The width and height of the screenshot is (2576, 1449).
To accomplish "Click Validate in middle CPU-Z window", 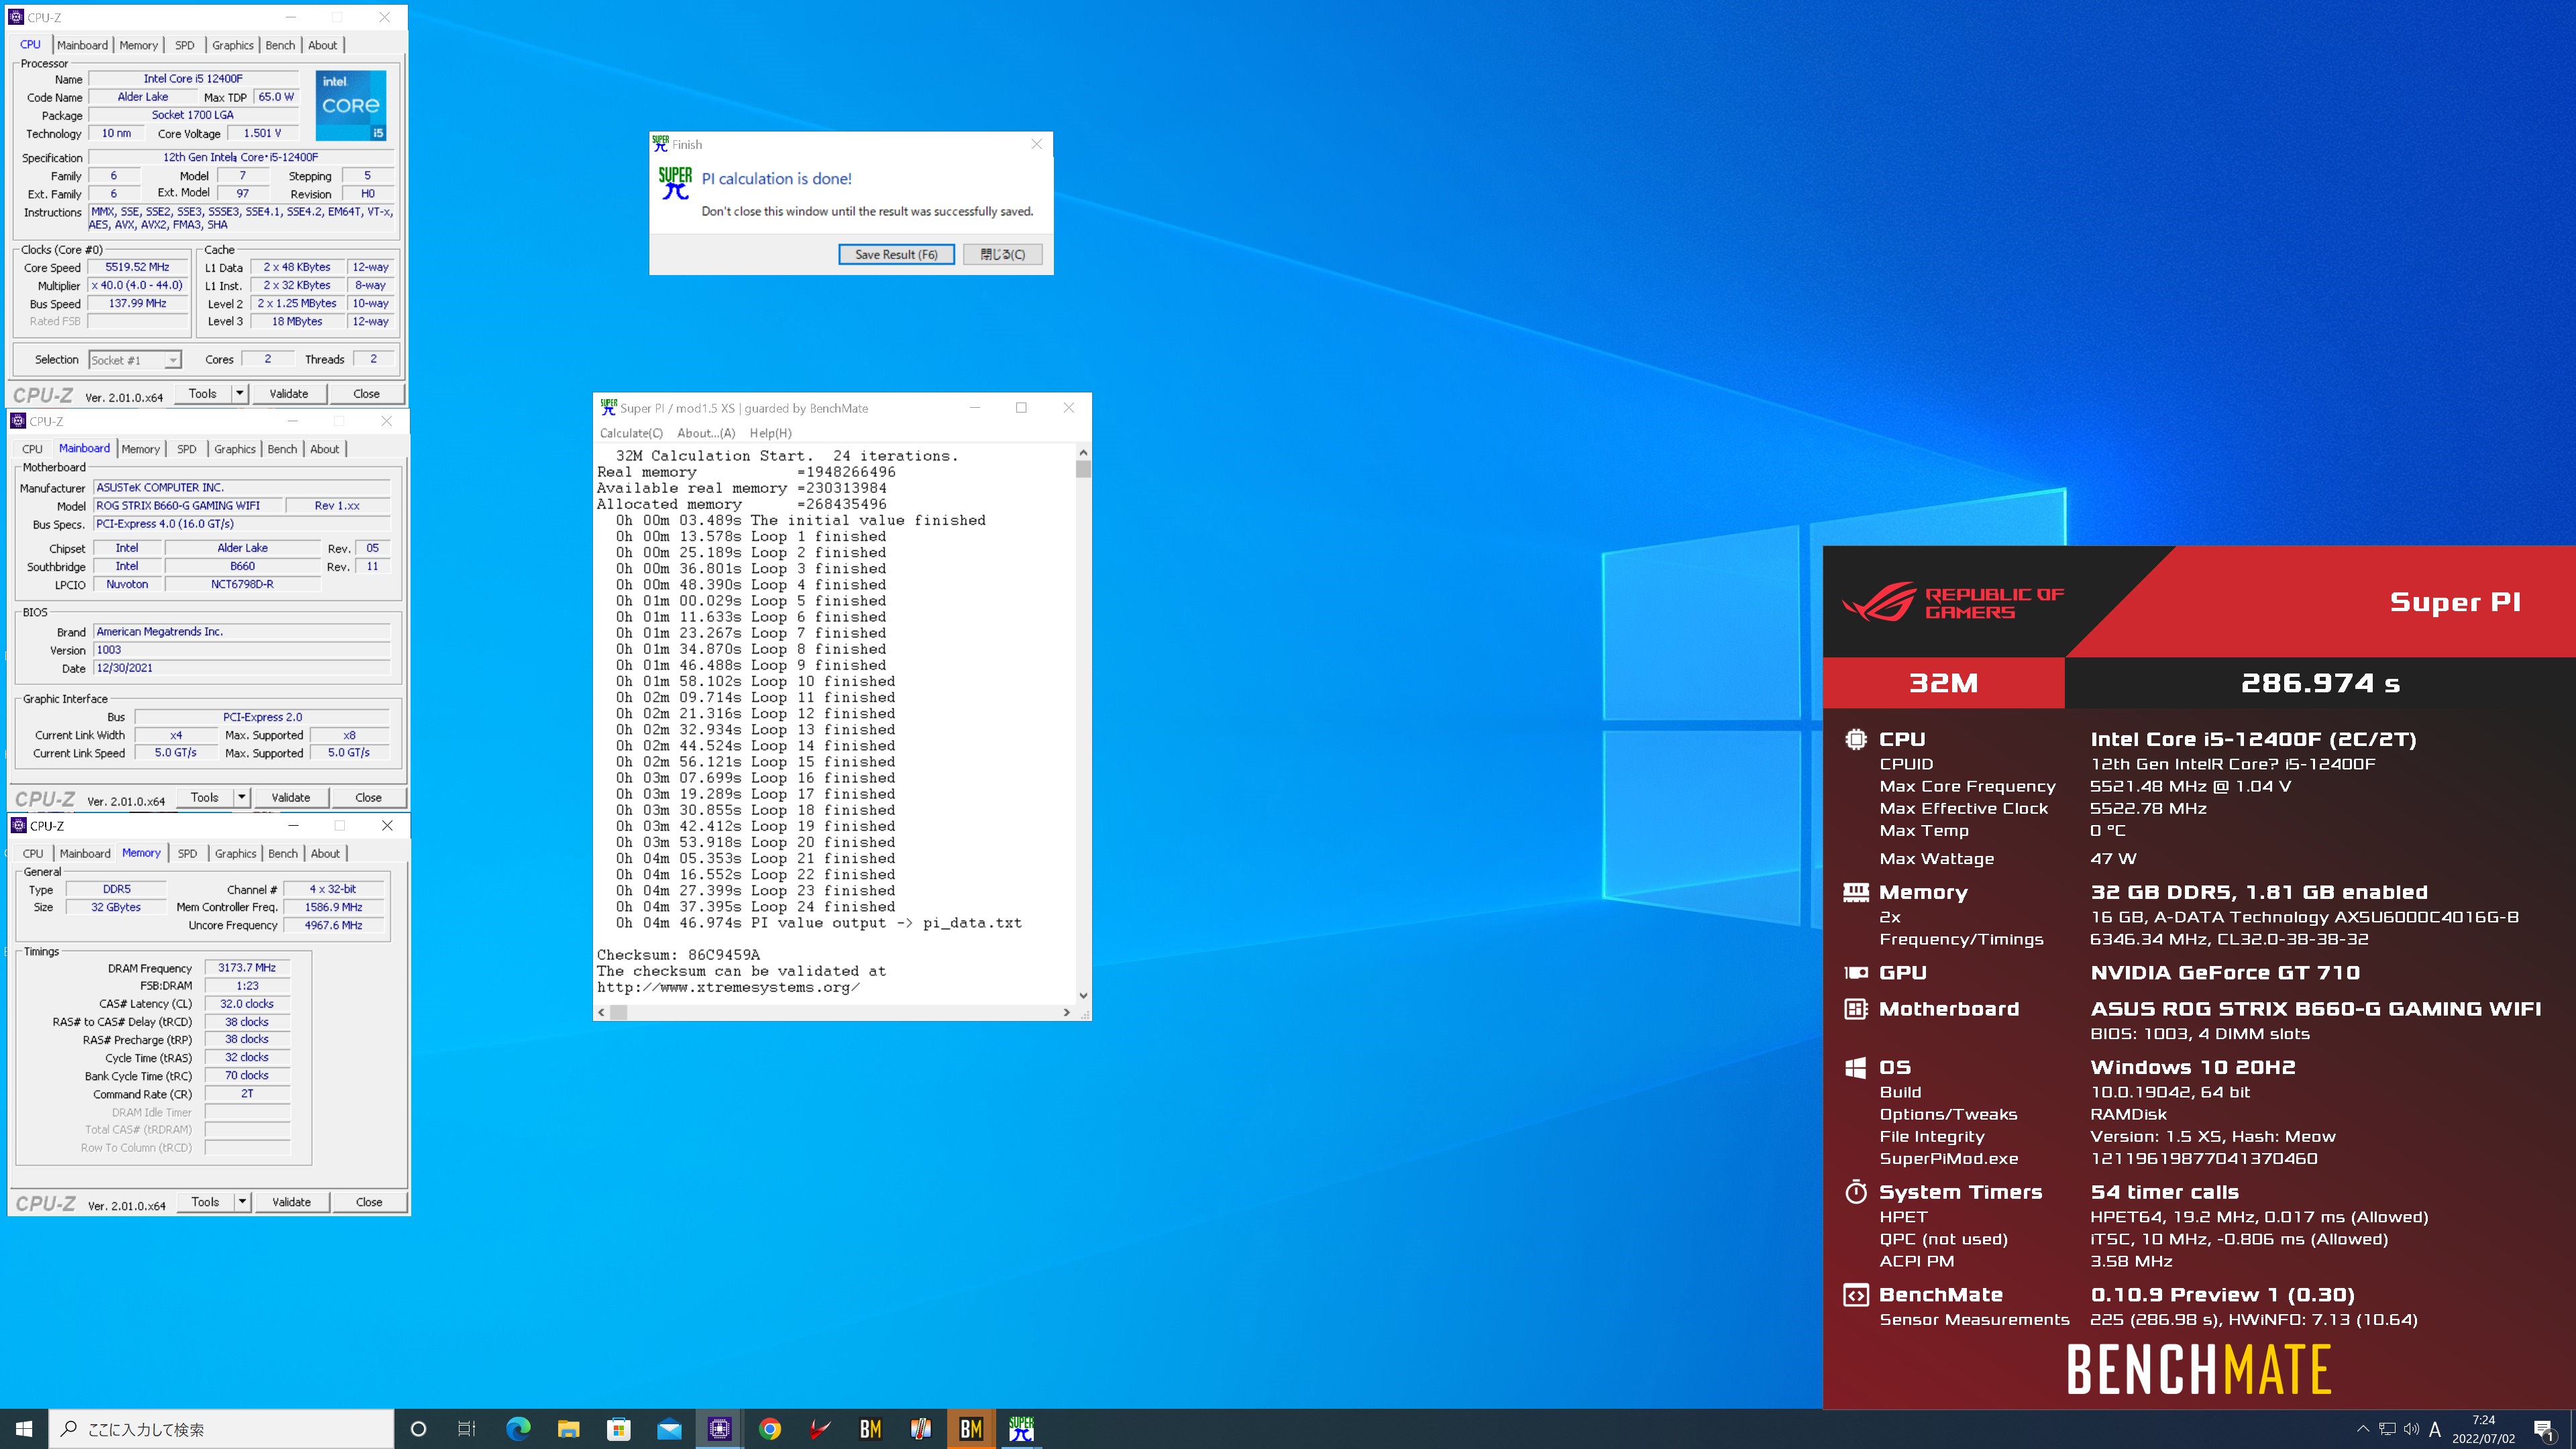I will point(291,798).
